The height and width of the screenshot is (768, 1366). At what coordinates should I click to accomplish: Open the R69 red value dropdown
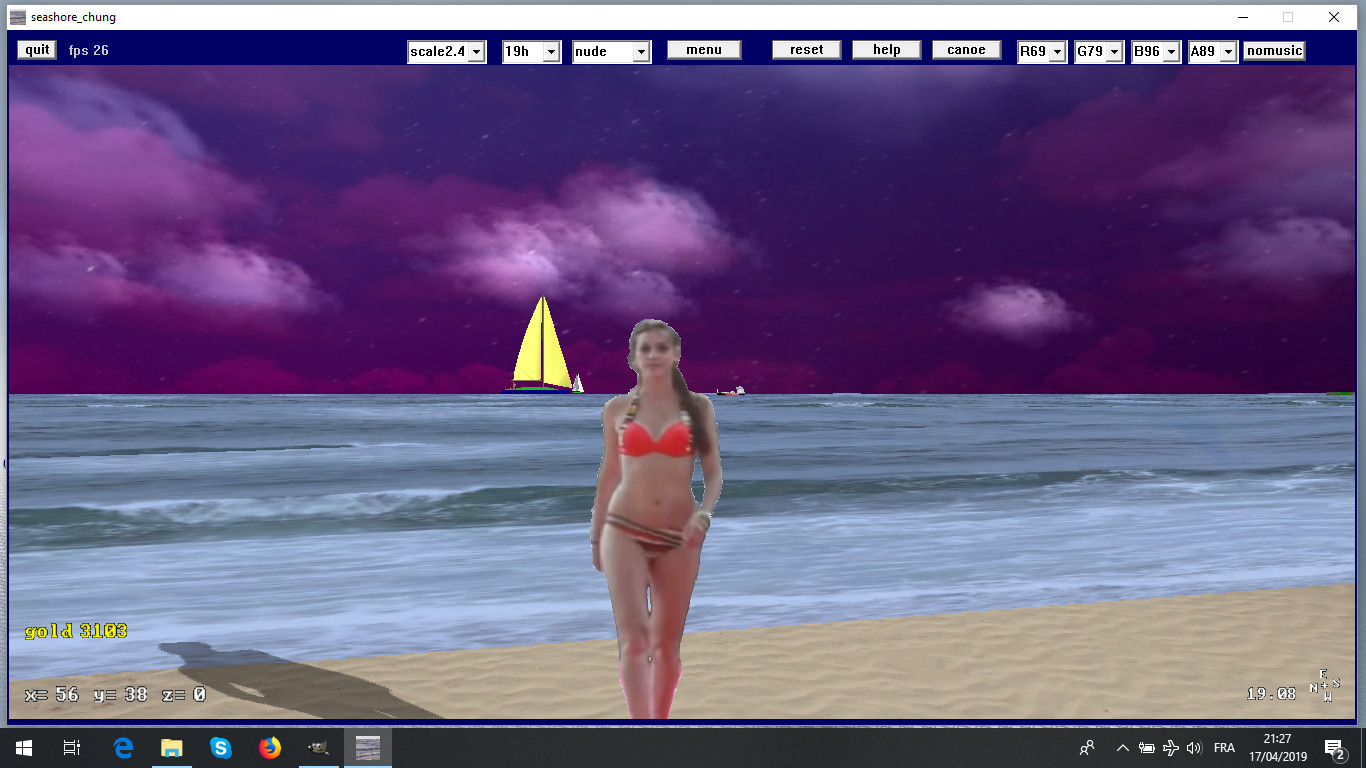click(1042, 52)
